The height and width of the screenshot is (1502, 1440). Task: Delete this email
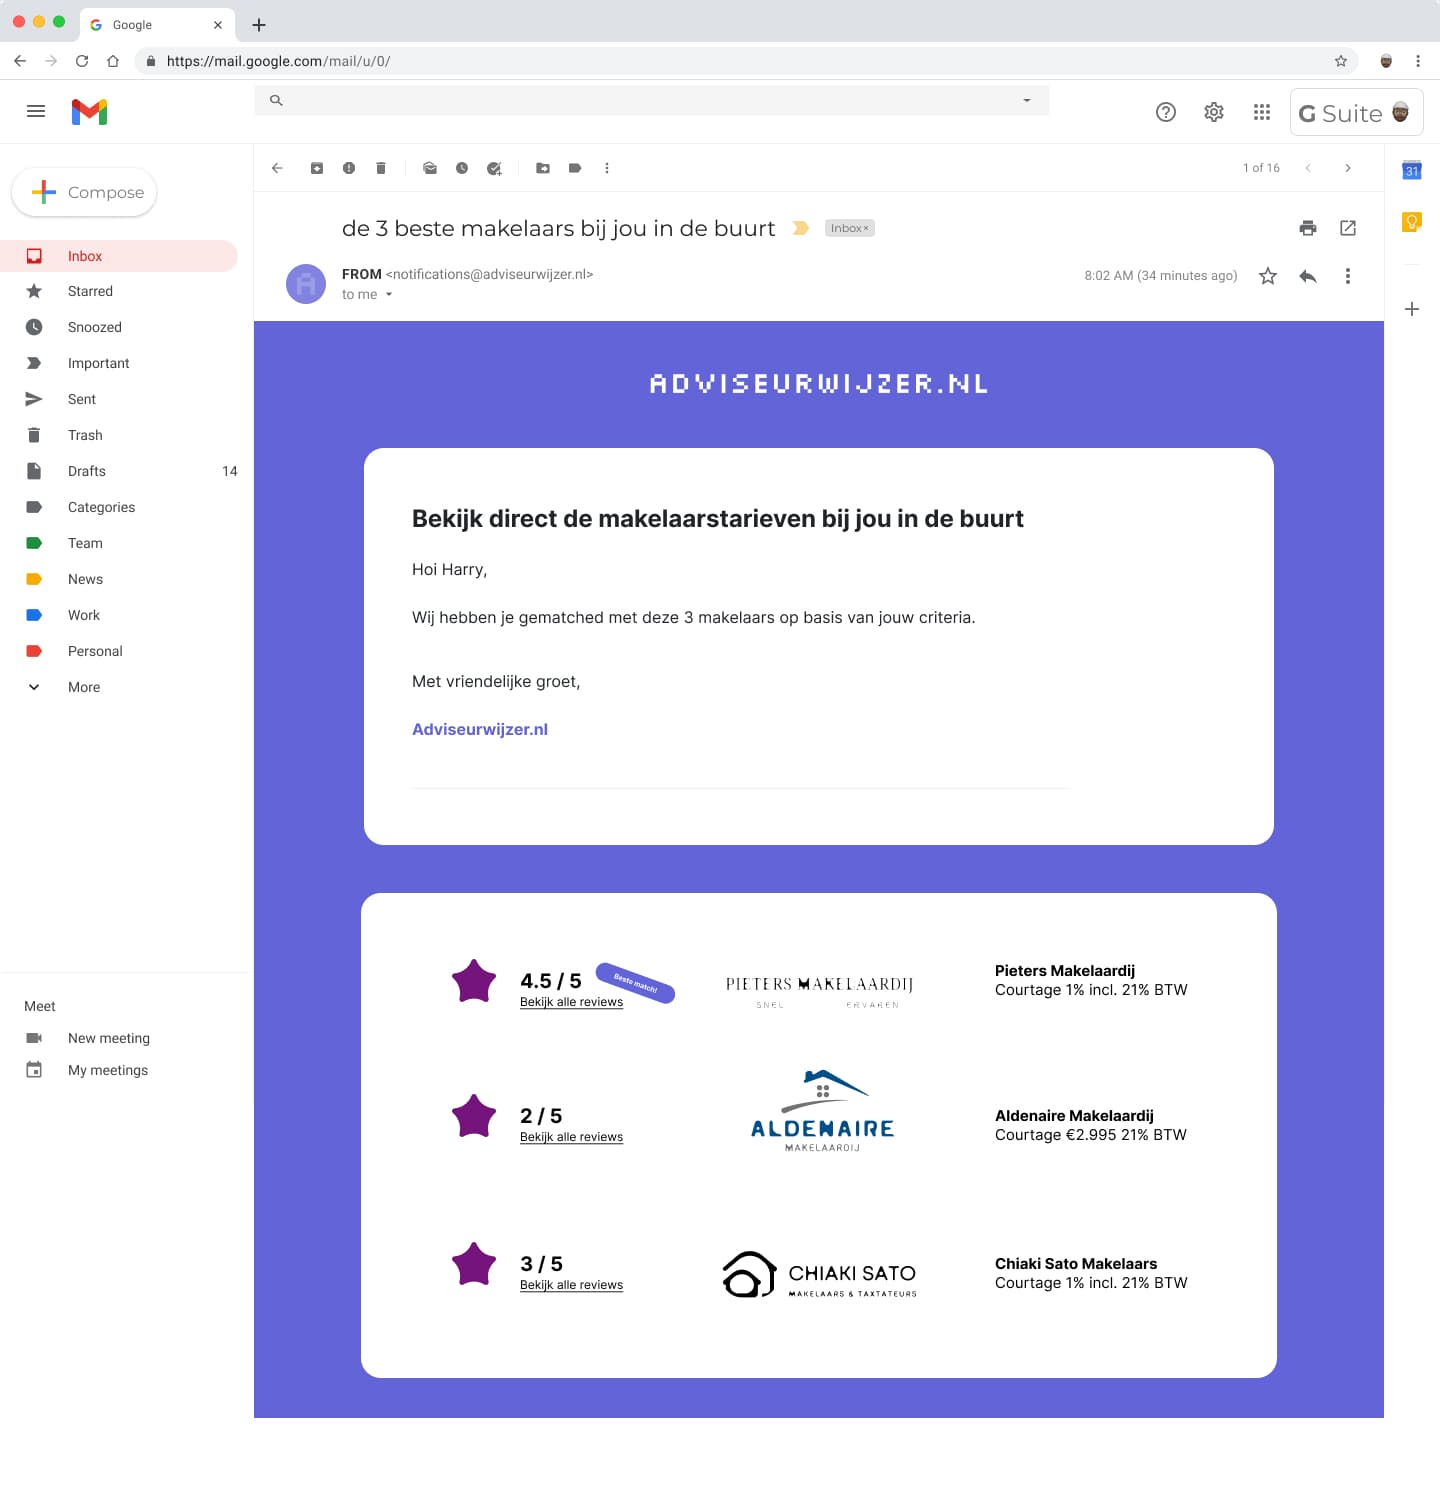point(381,168)
